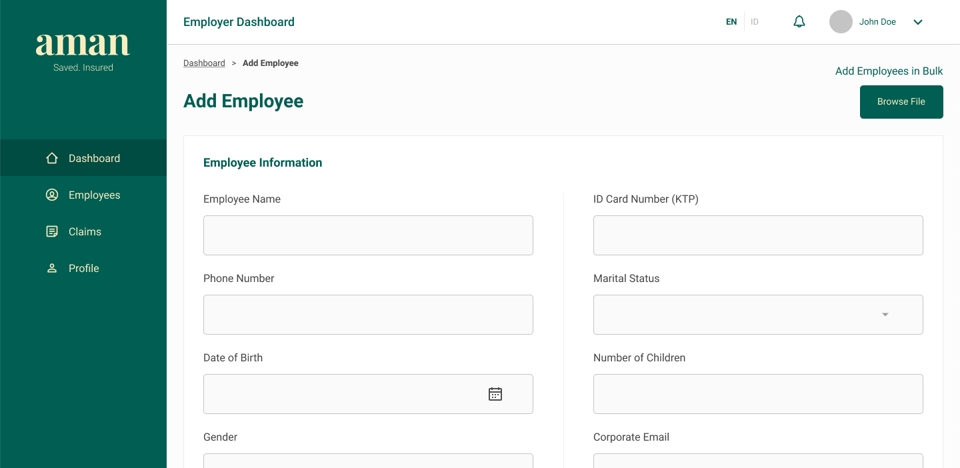This screenshot has width=960, height=468.
Task: Open the Claims menu item
Action: tap(83, 232)
